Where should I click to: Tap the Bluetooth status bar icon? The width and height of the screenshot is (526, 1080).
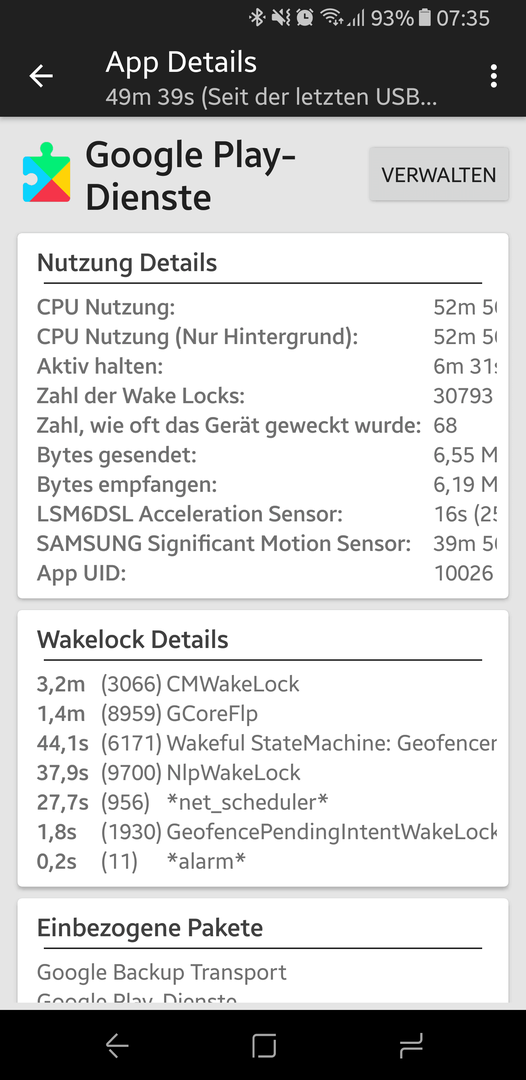(257, 18)
